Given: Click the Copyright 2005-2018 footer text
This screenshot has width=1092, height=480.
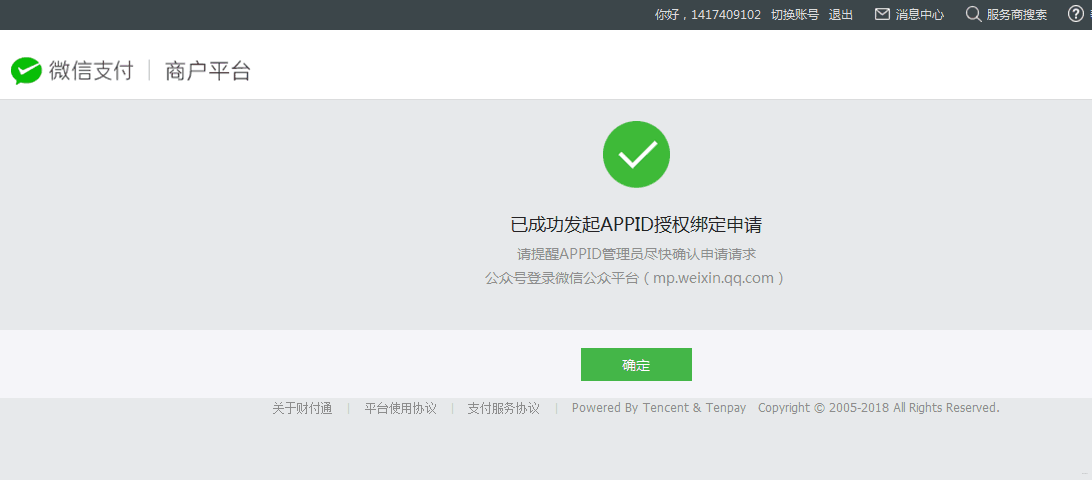Looking at the screenshot, I should 878,408.
